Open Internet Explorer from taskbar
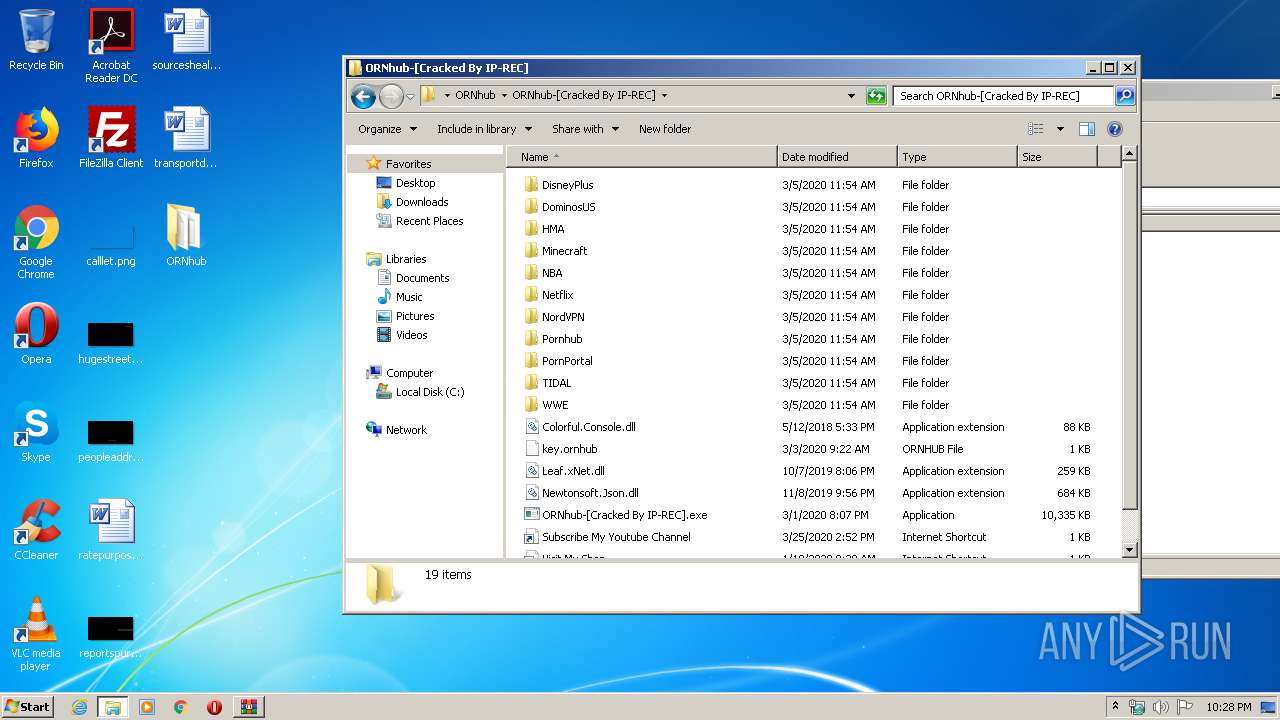The image size is (1280, 720). [80, 707]
